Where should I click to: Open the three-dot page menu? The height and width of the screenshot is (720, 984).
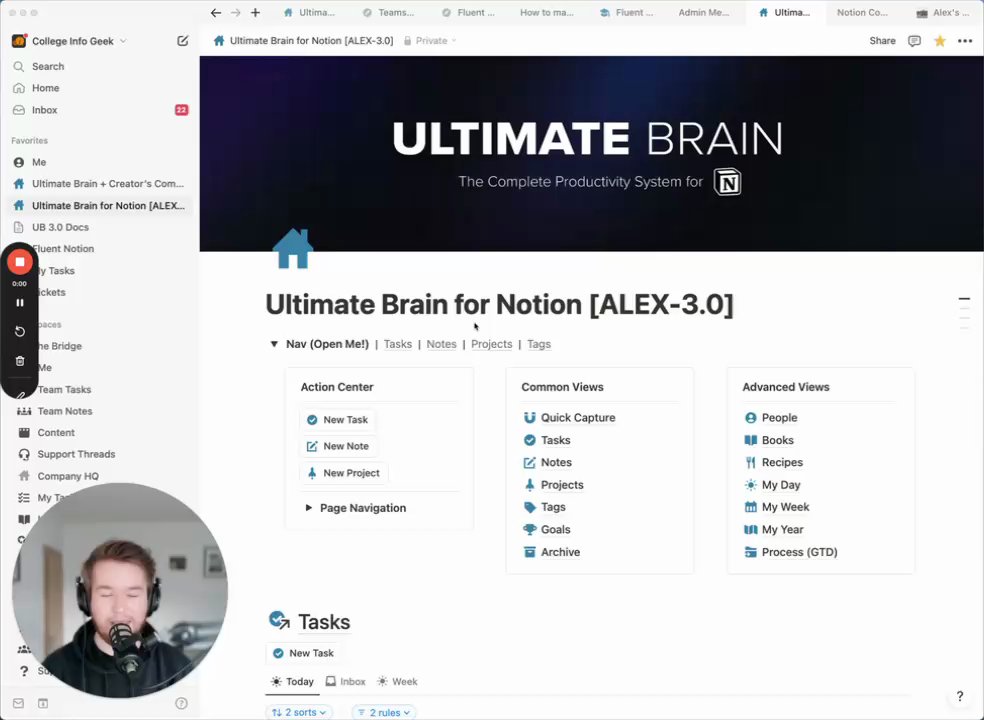965,41
